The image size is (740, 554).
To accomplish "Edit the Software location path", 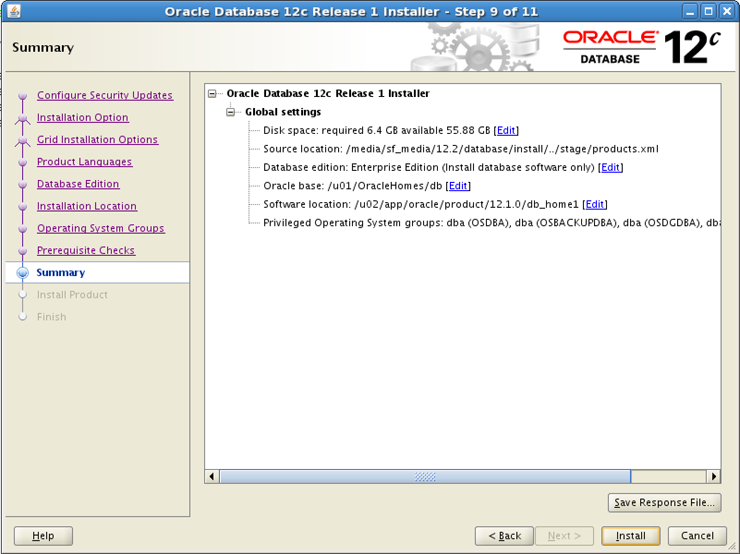I will tap(595, 204).
